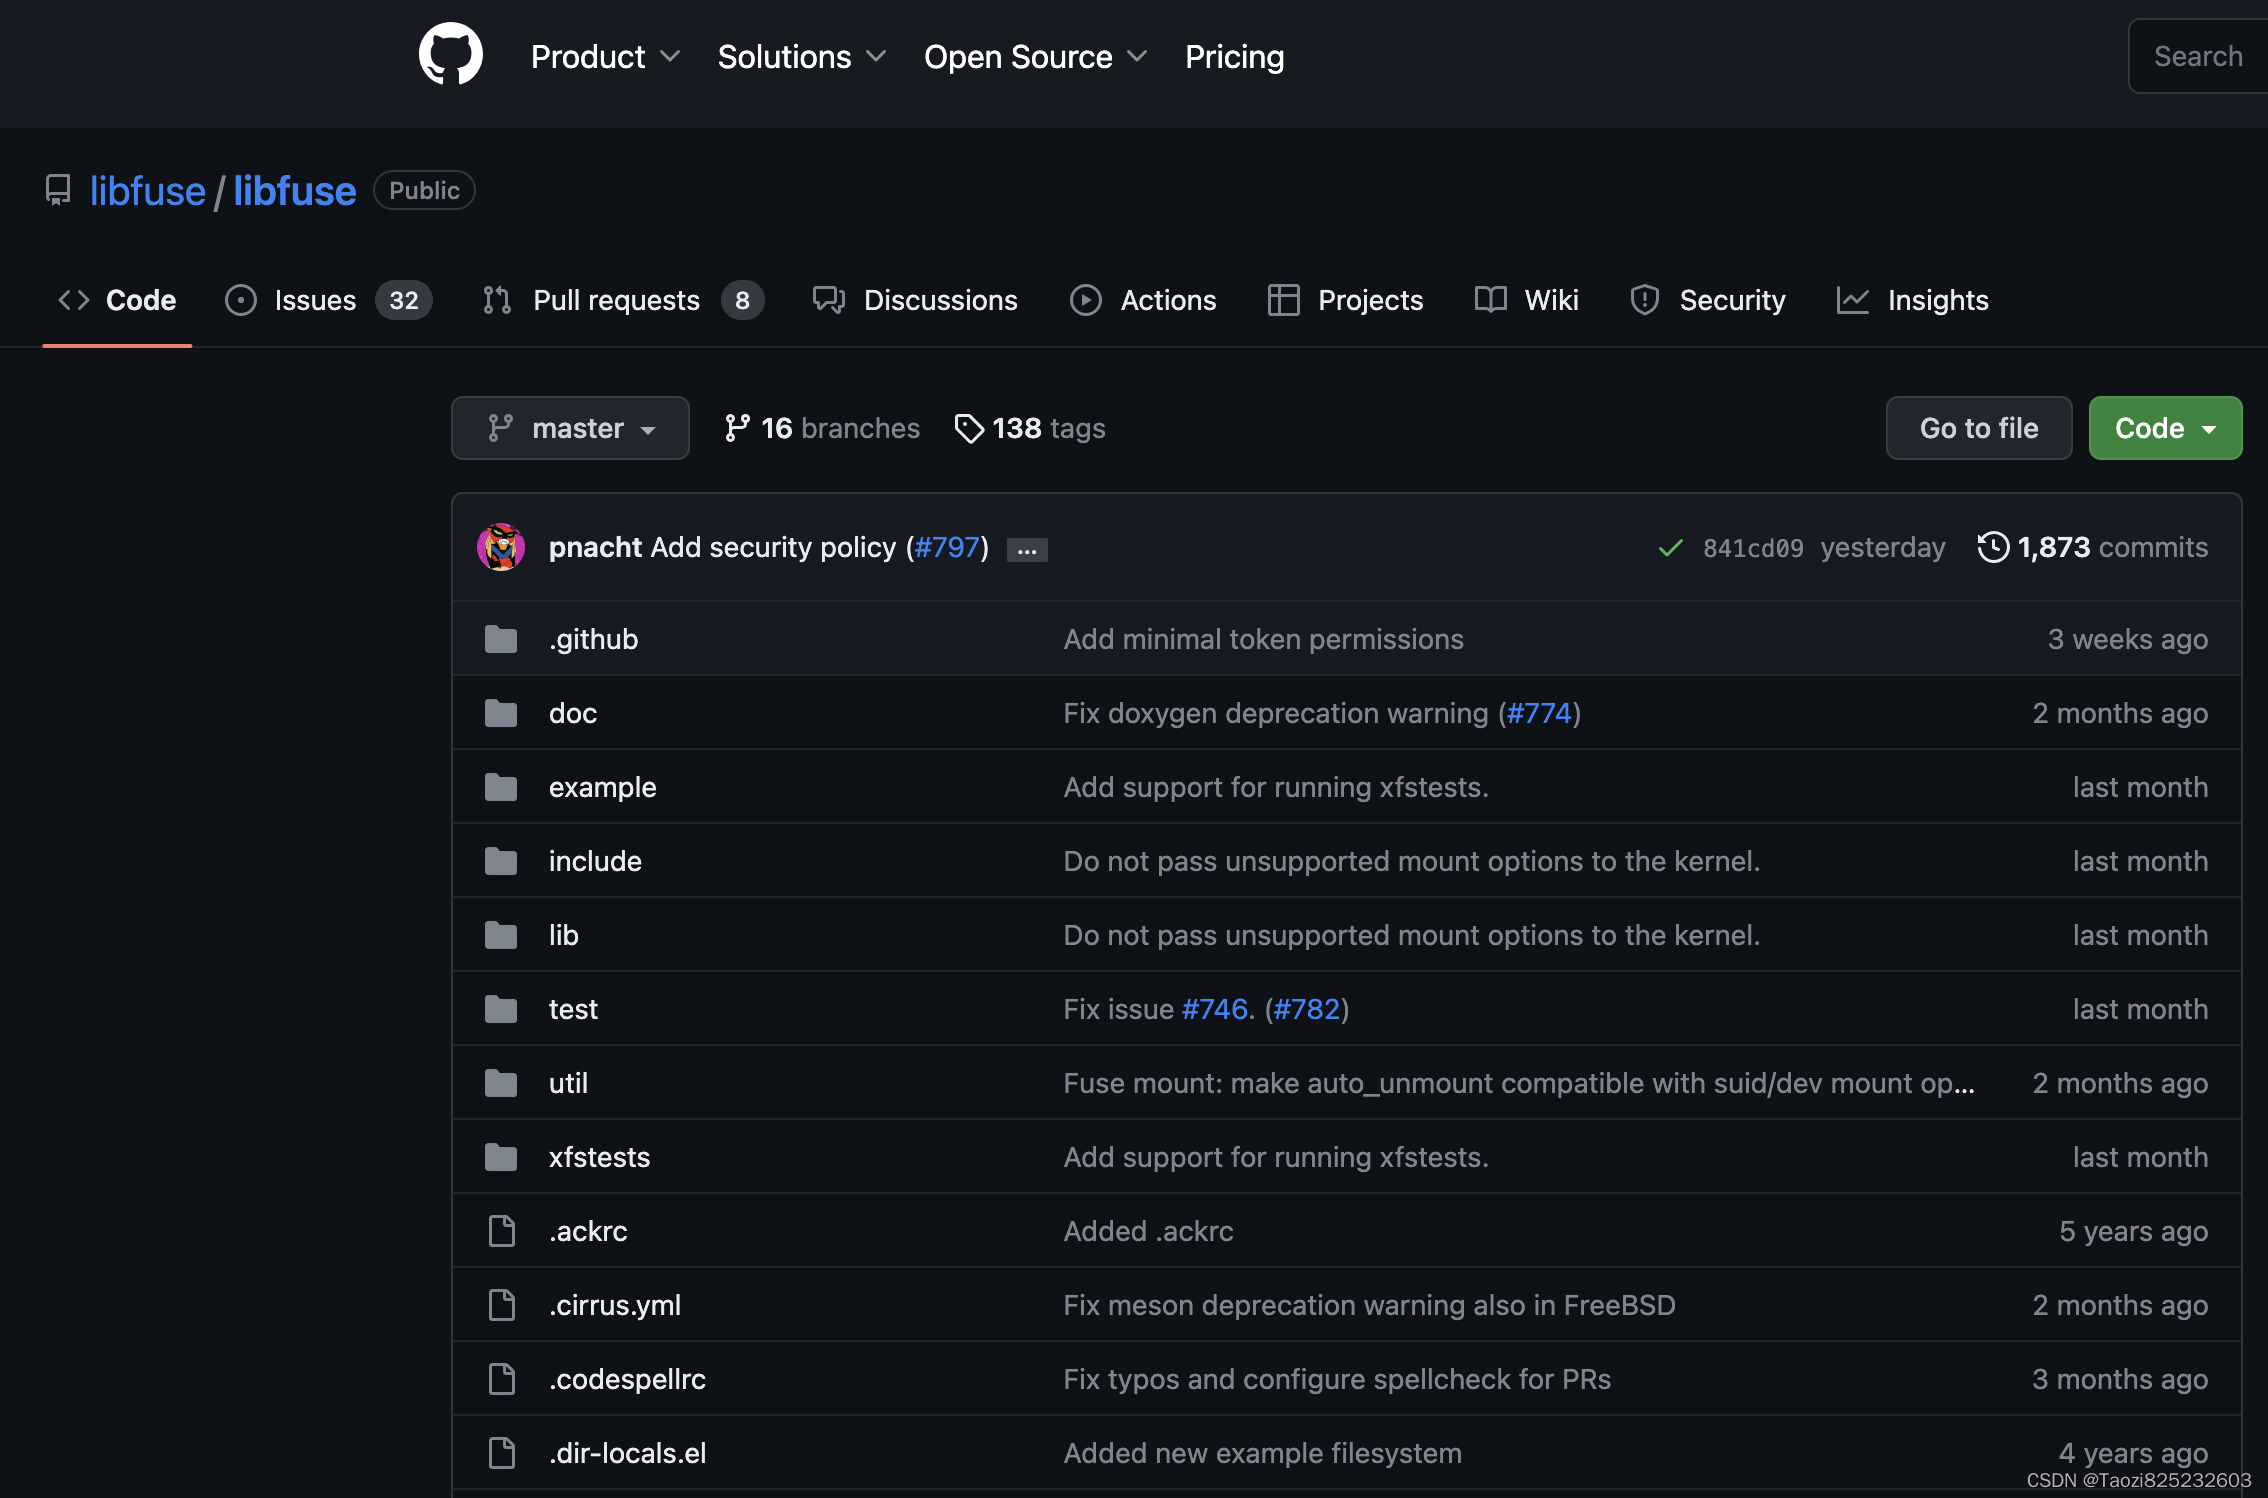Click the include folder icon

point(501,861)
